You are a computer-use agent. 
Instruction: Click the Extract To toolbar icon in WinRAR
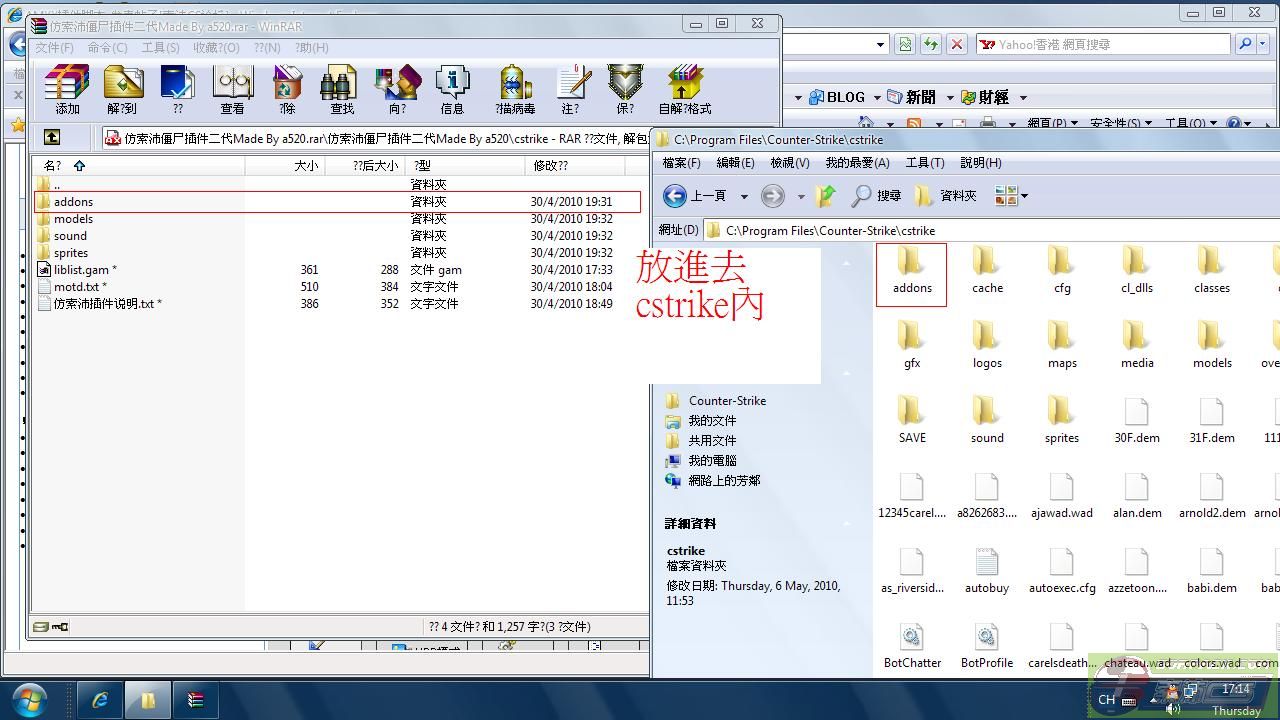click(122, 90)
